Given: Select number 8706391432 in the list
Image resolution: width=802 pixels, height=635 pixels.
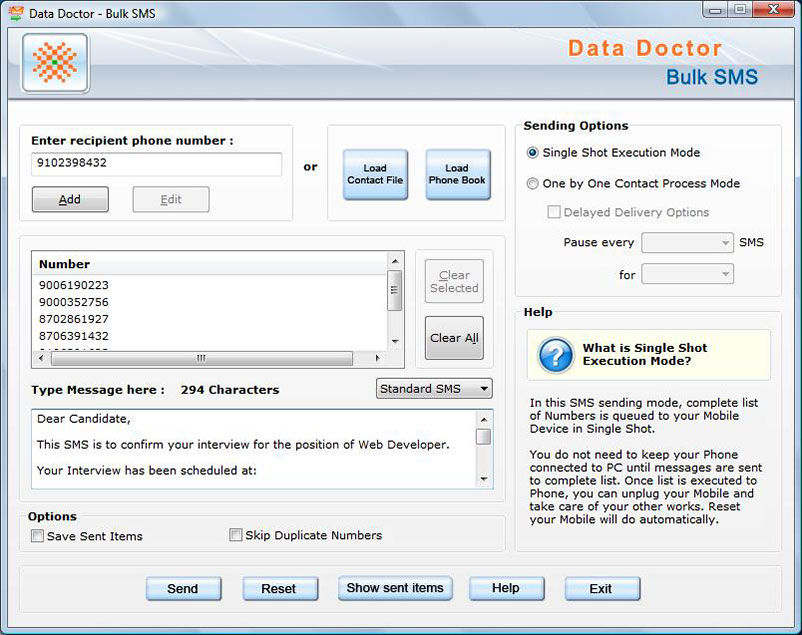Looking at the screenshot, I should pos(74,336).
